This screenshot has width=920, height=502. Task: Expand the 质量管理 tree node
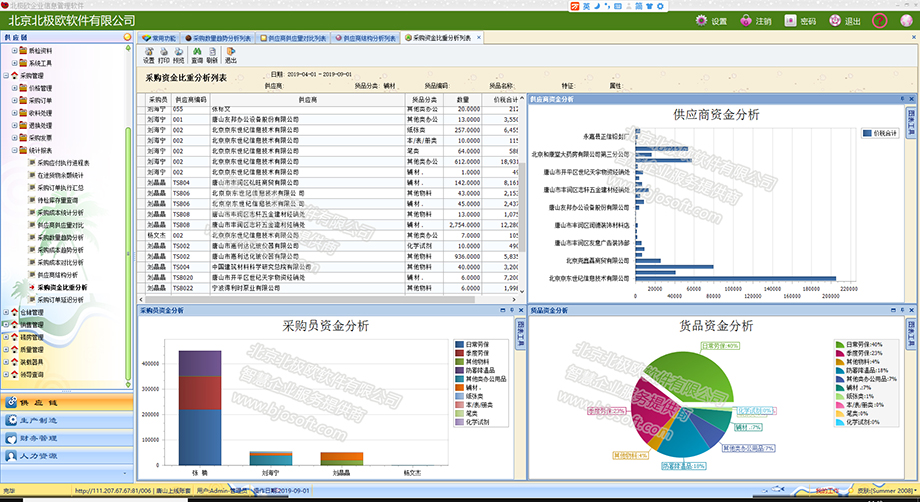(6, 350)
